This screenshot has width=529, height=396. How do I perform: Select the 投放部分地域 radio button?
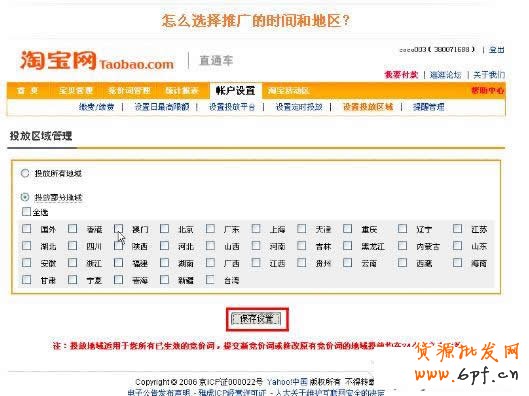pyautogui.click(x=25, y=197)
